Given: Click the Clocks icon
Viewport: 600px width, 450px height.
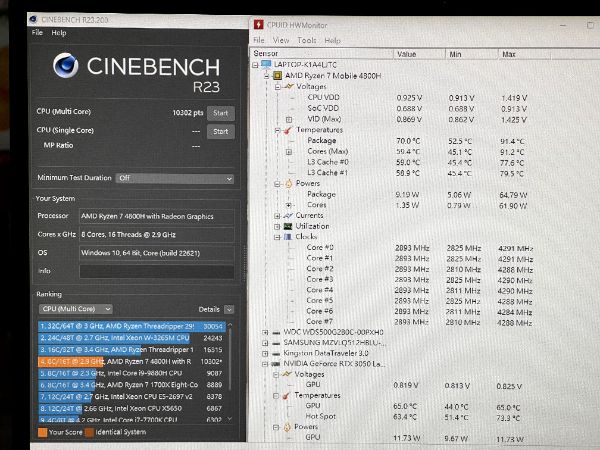Looking at the screenshot, I should point(288,236).
